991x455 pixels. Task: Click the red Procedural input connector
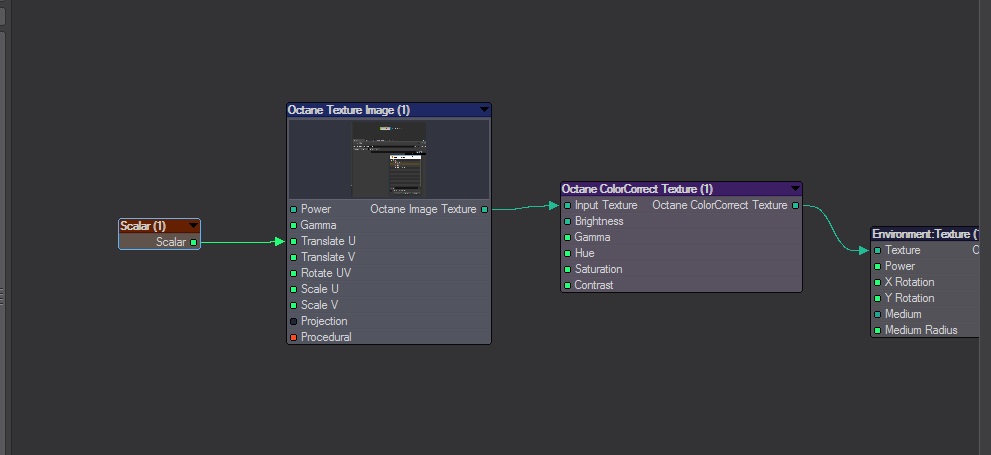click(x=293, y=337)
